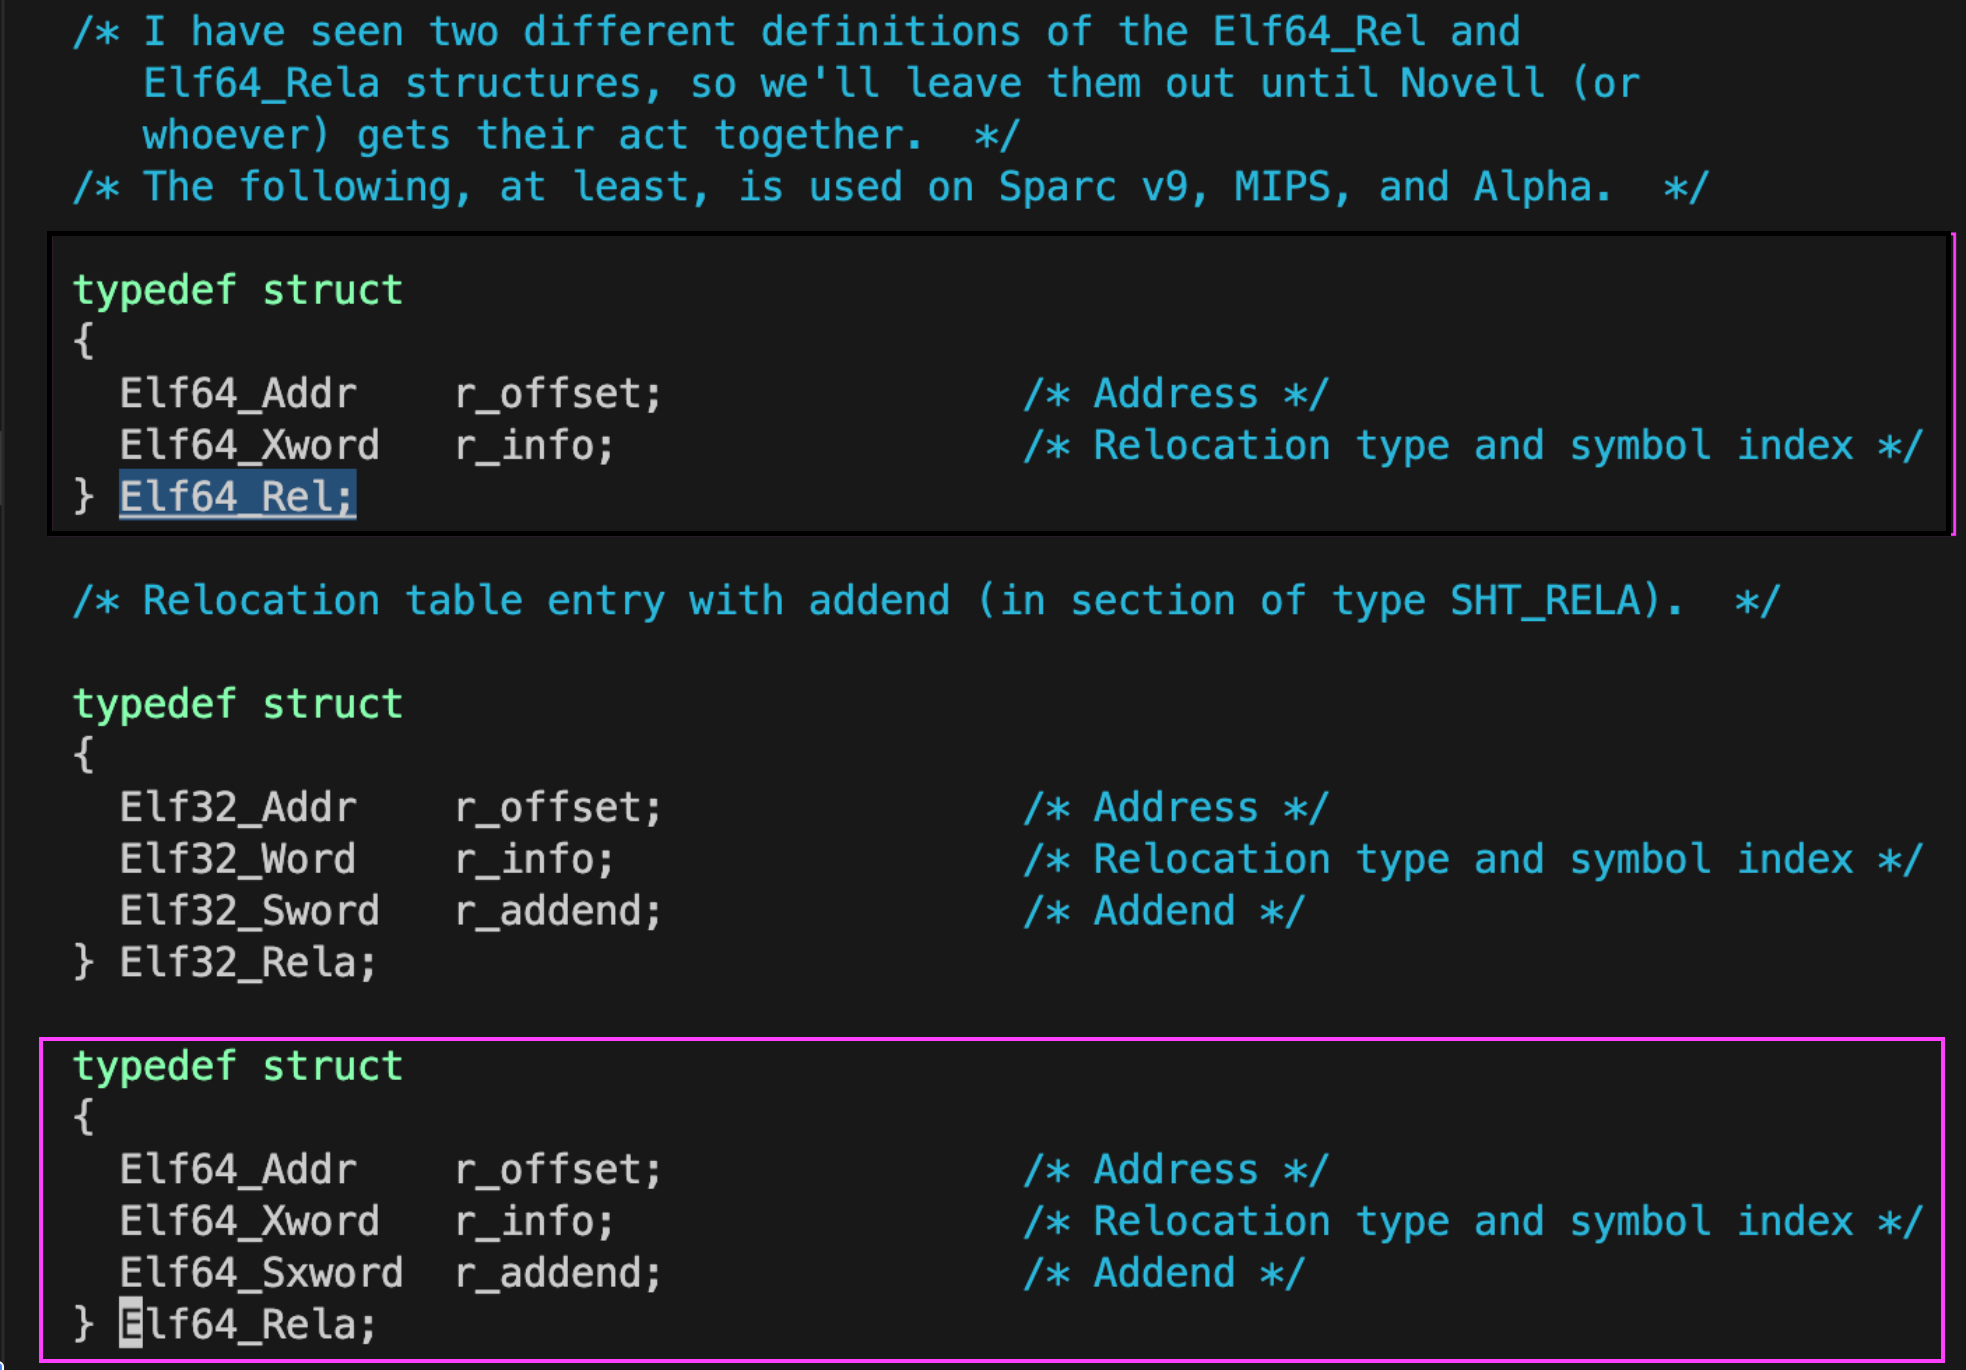Click r_info; in the Elf64_Rel struct
Viewport: 1966px width, 1370px height.
coord(534,444)
